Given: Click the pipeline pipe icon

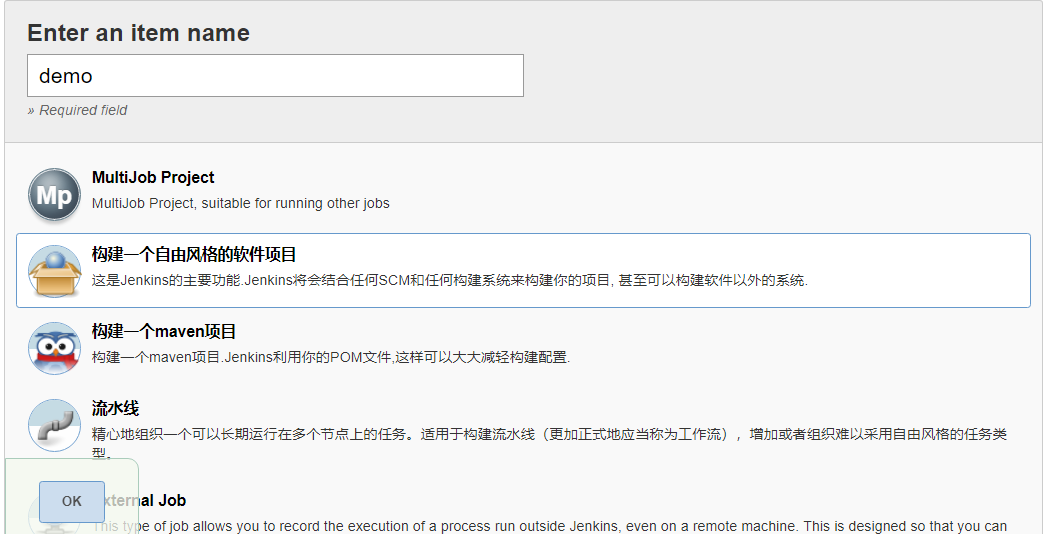Looking at the screenshot, I should pos(55,425).
